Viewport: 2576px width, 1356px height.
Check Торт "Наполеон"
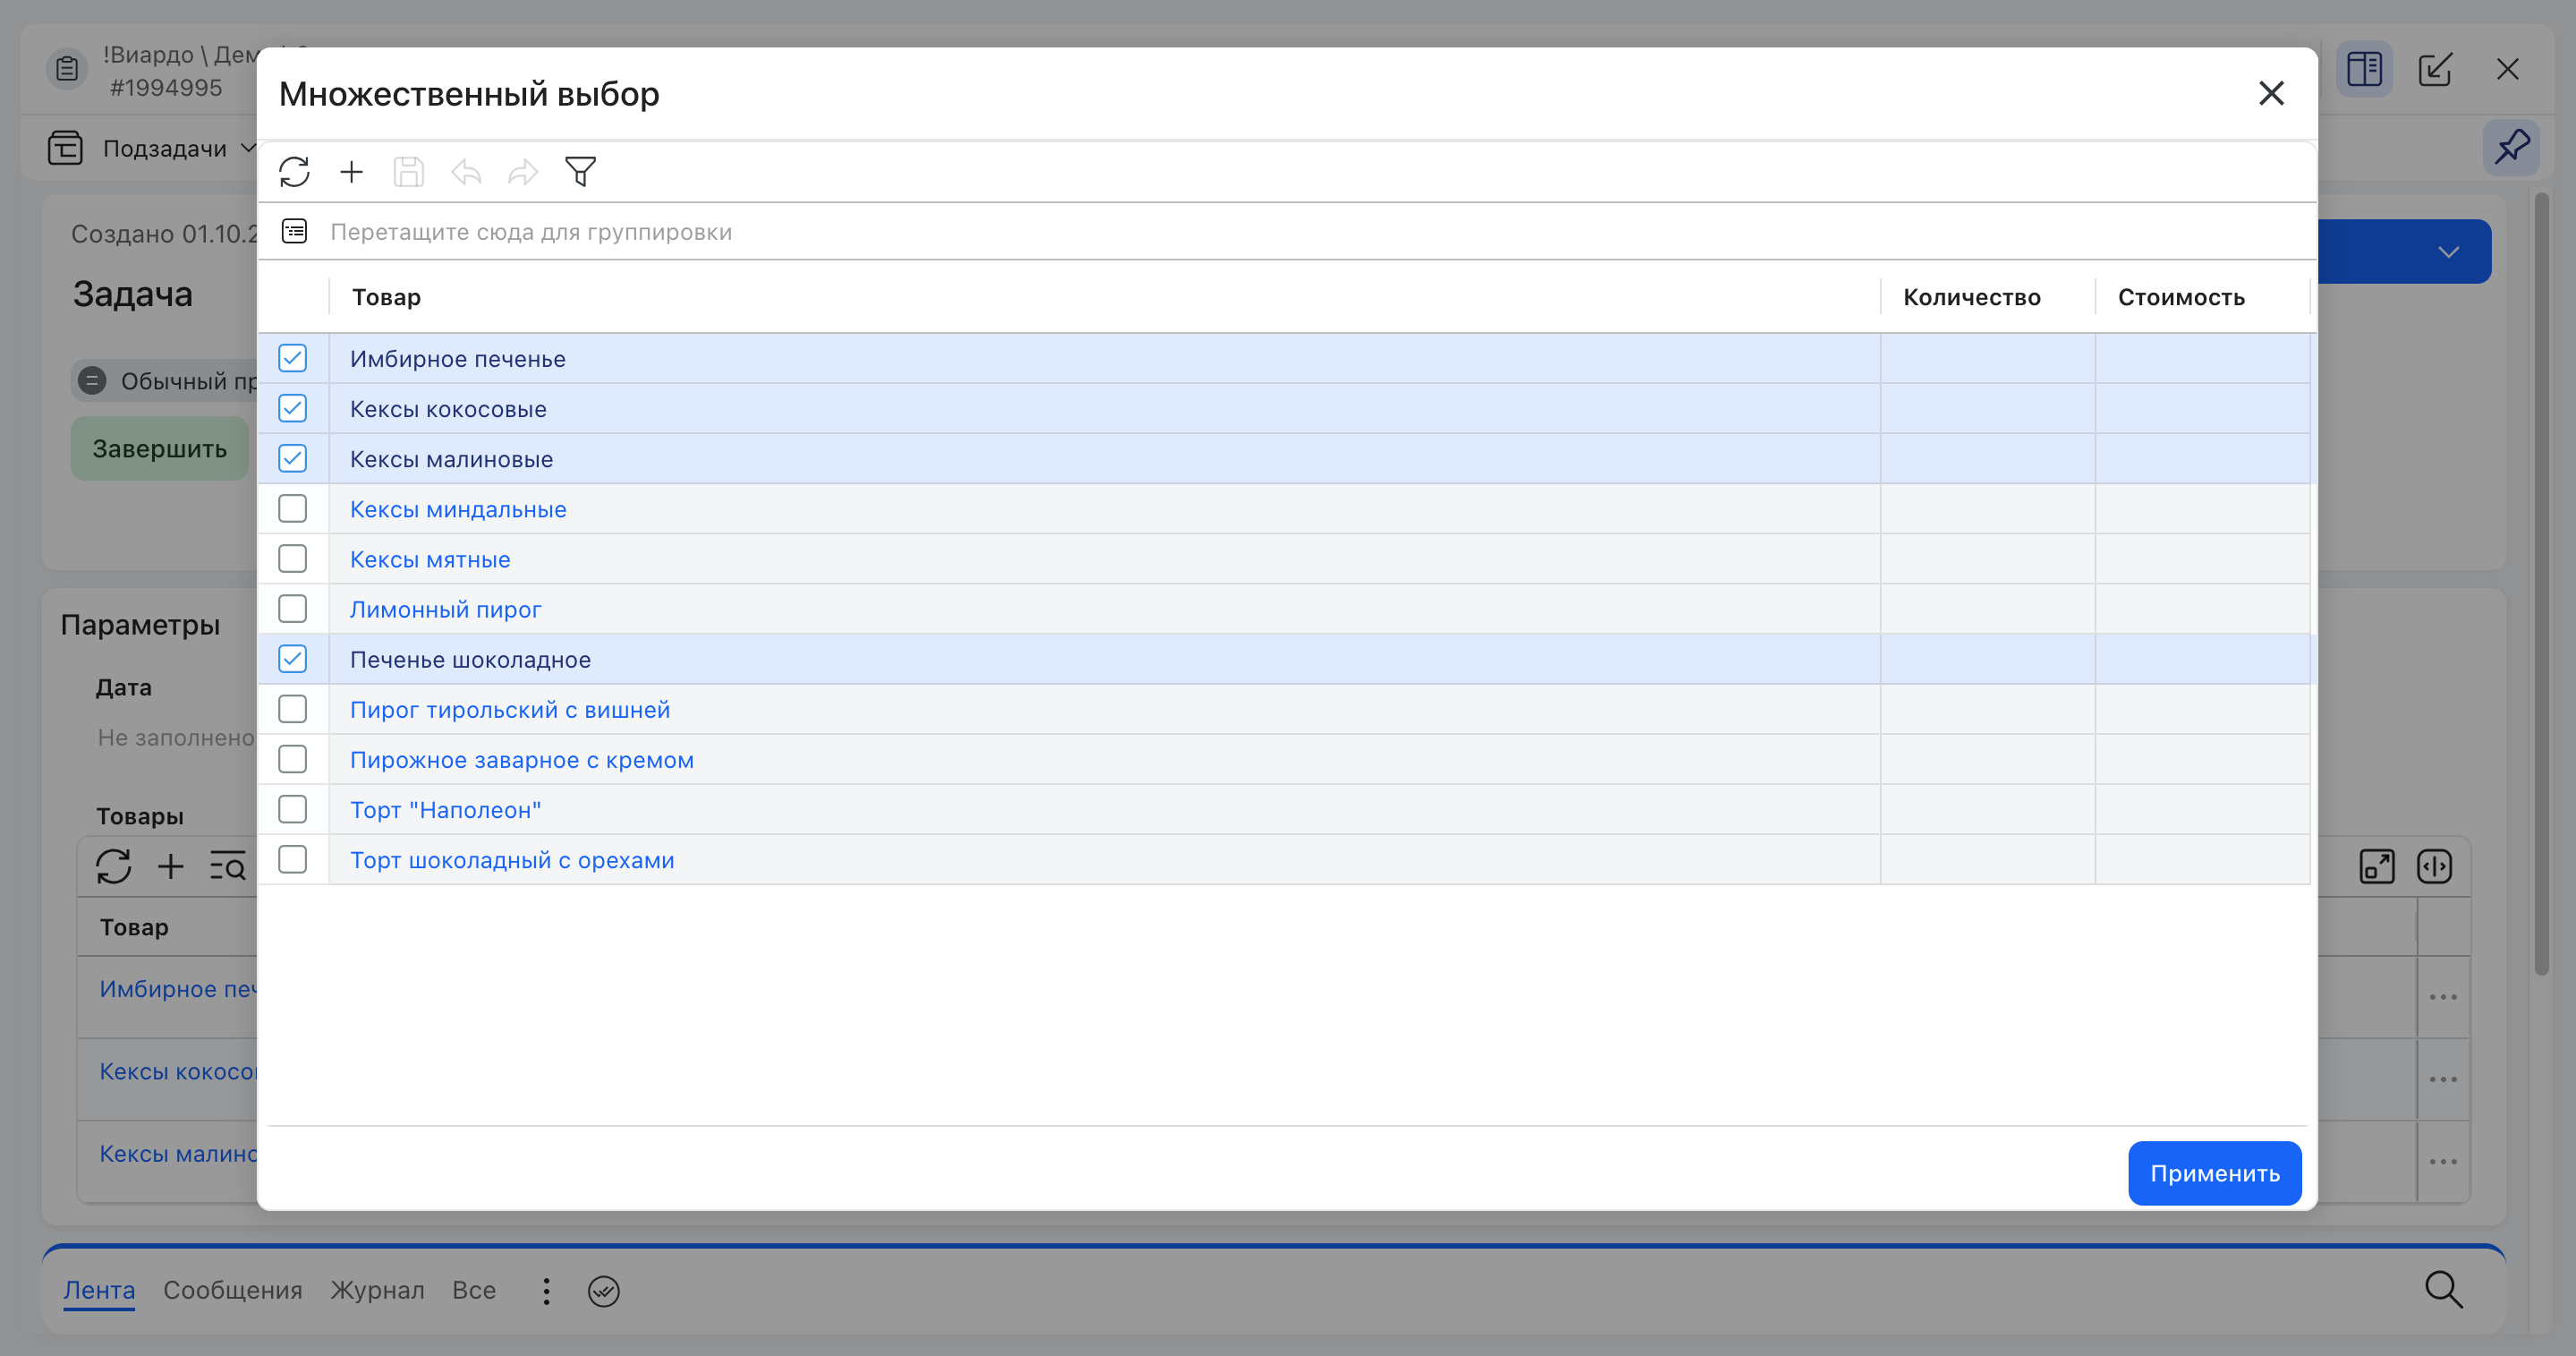point(292,809)
